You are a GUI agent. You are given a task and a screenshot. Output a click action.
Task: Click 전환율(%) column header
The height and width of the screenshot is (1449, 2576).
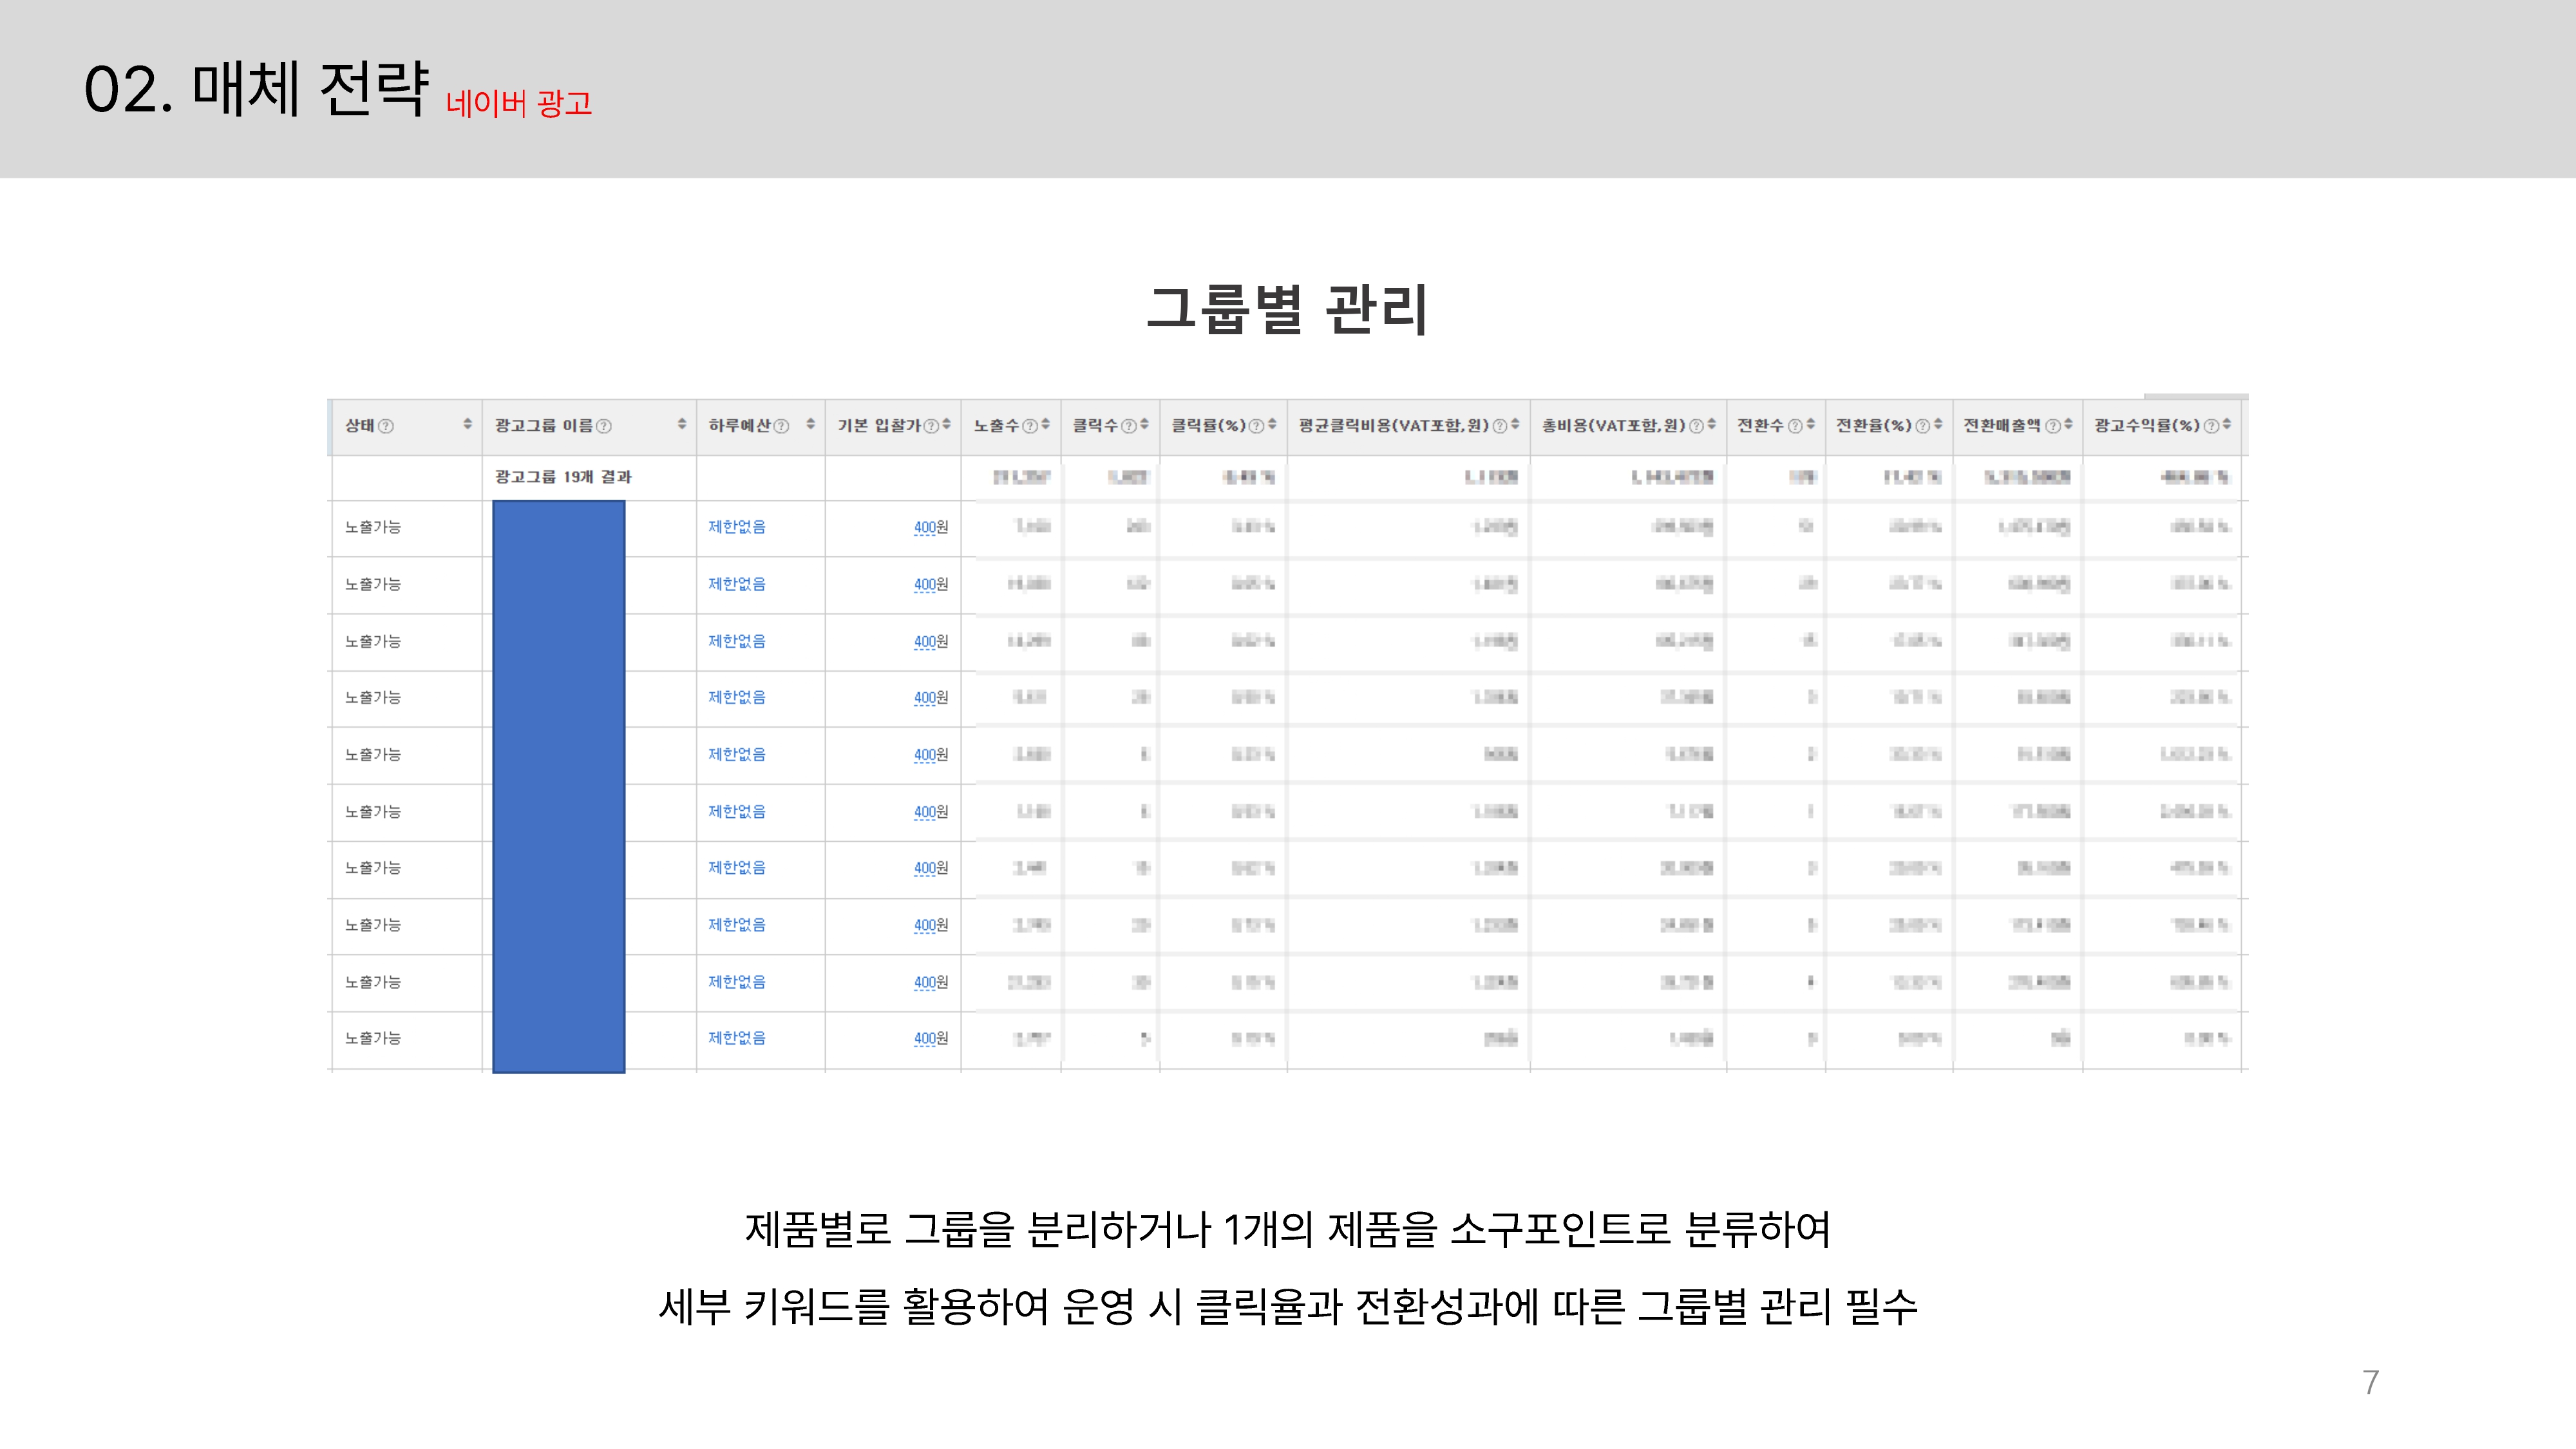(1873, 426)
